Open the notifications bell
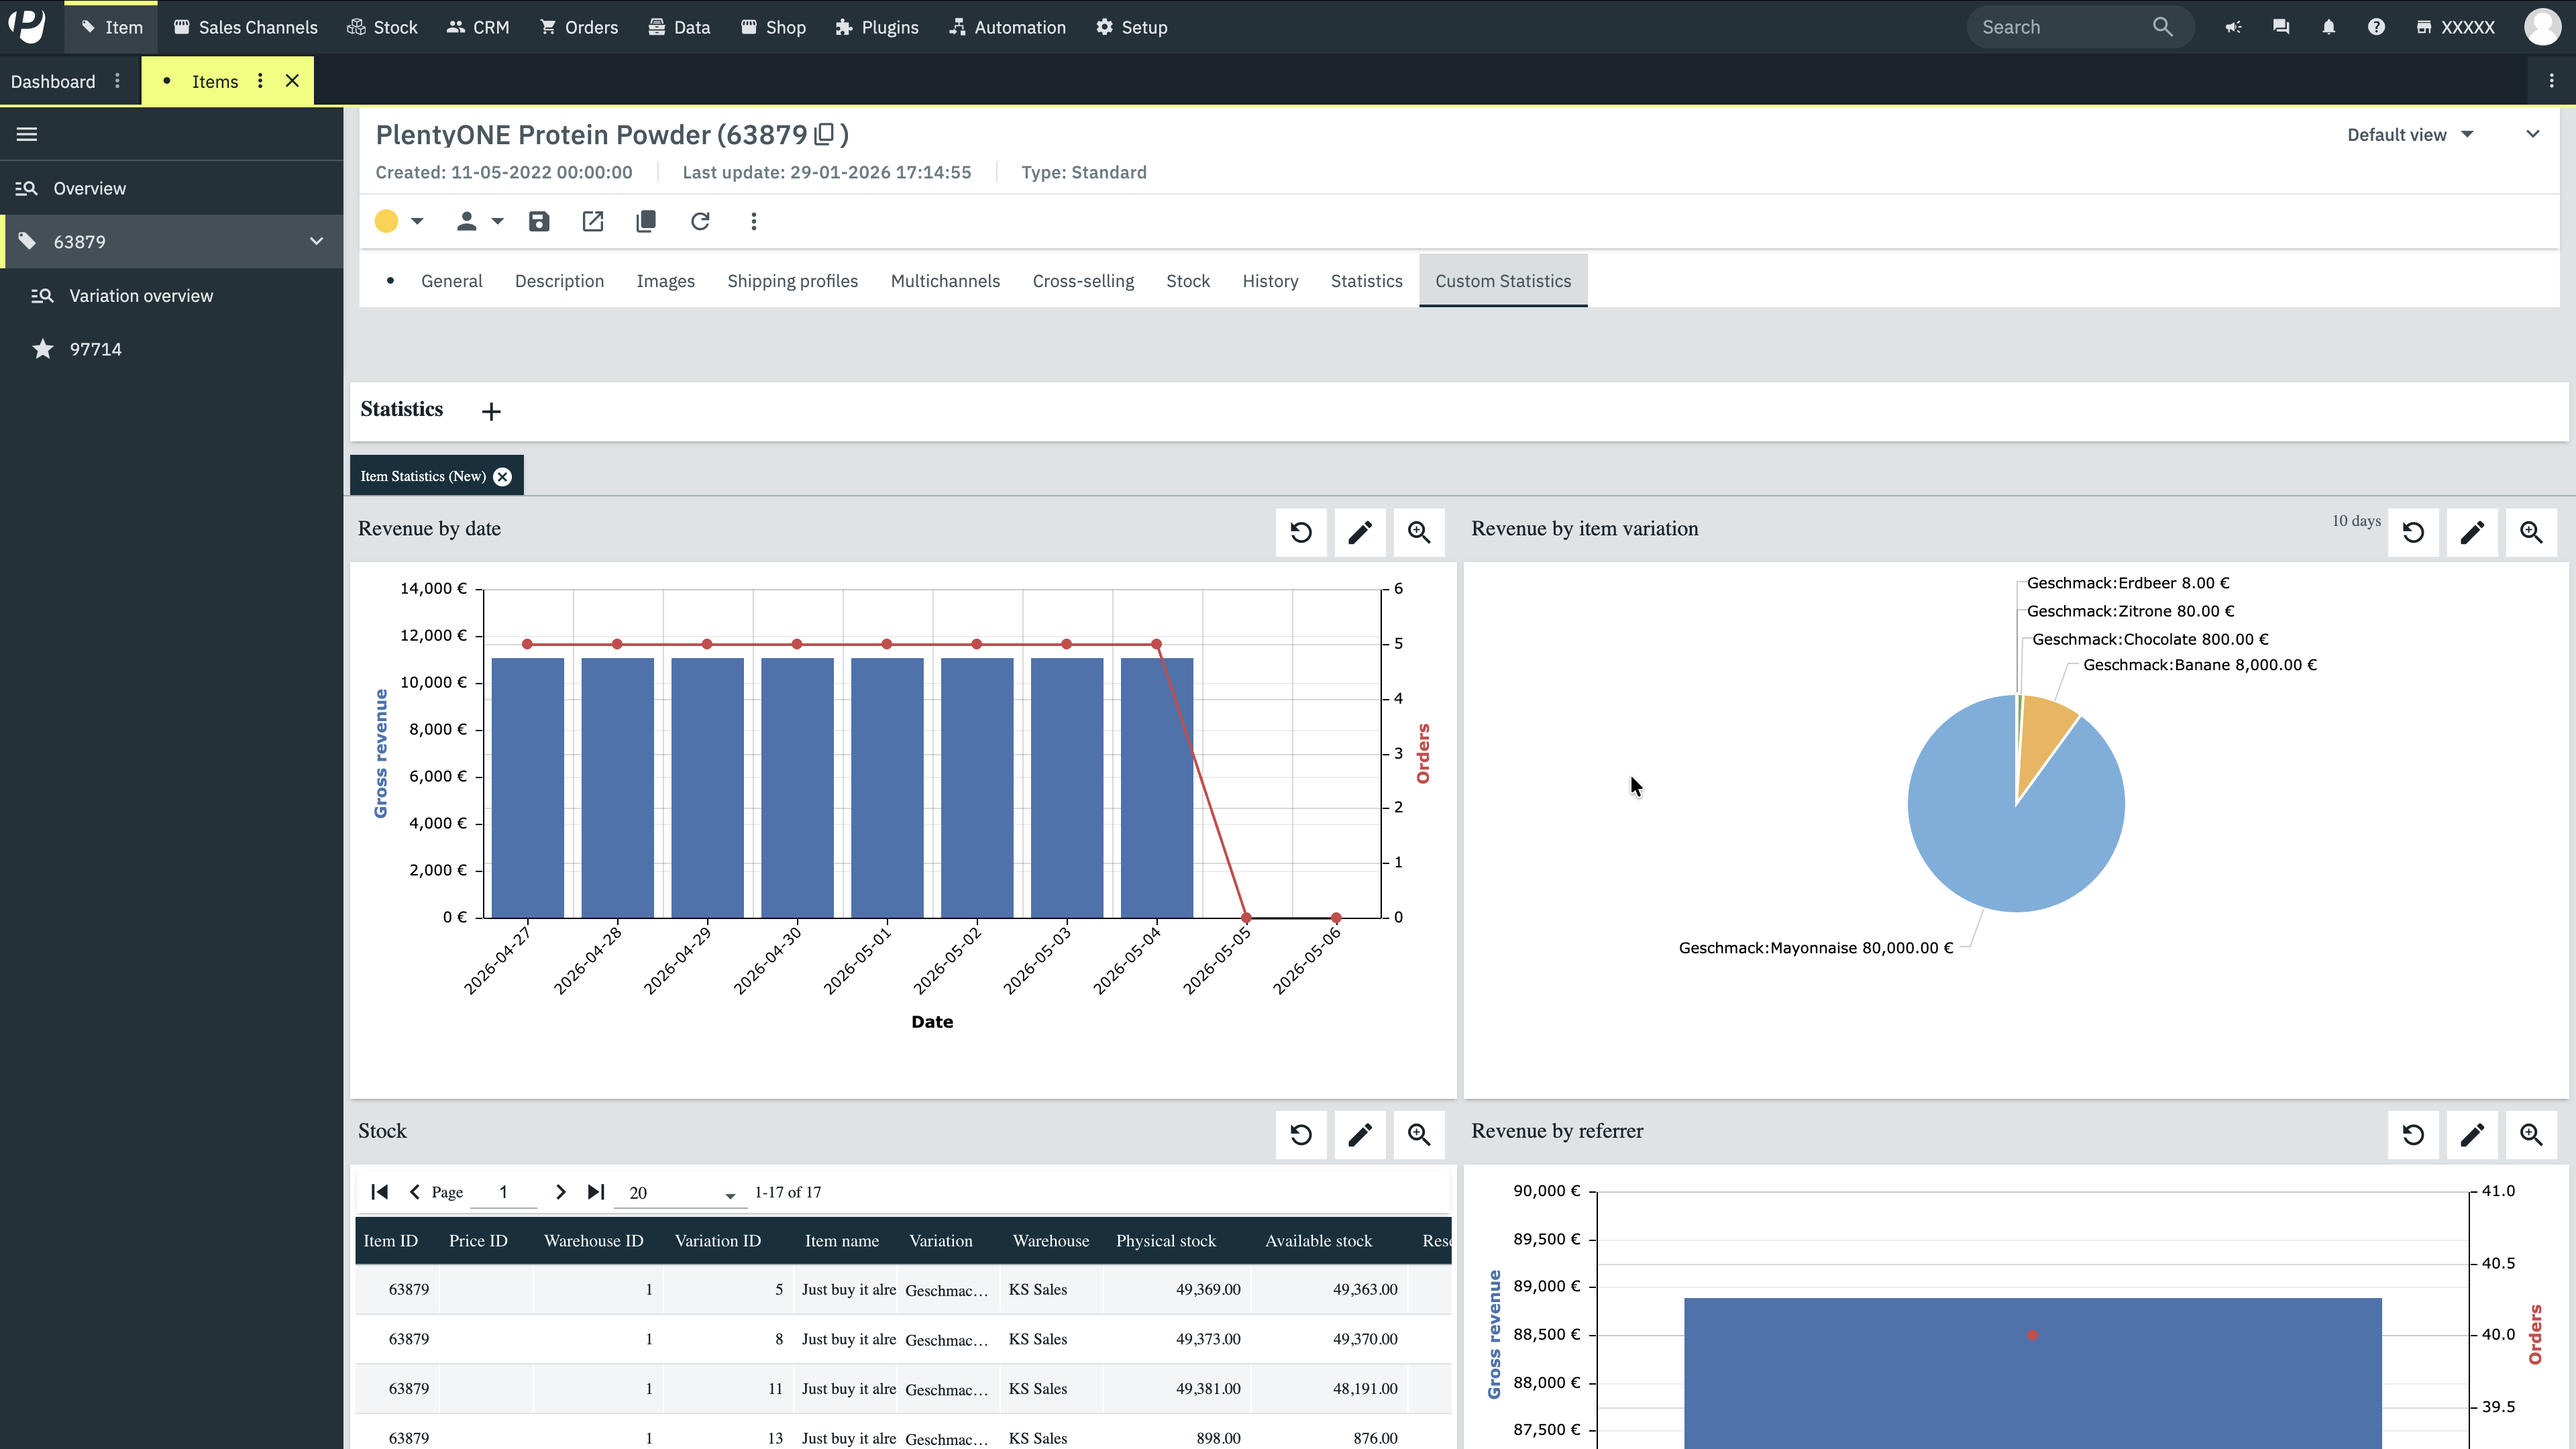Image resolution: width=2576 pixels, height=1449 pixels. coord(2329,27)
